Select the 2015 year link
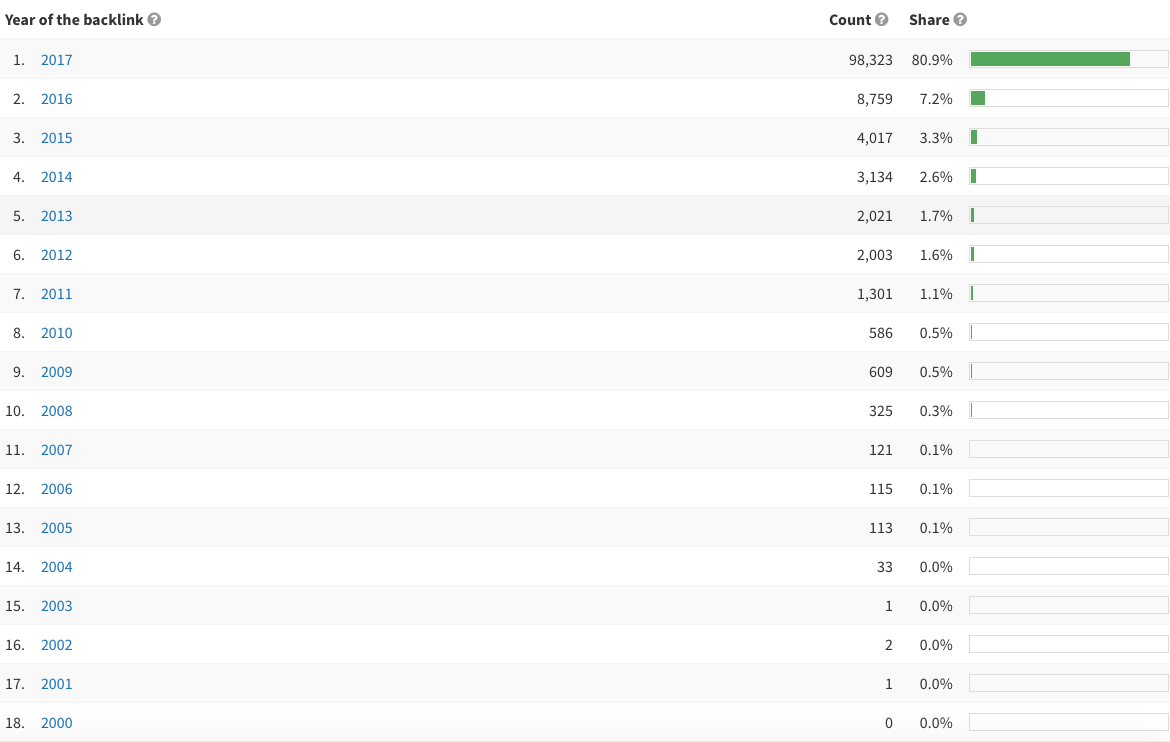The height and width of the screenshot is (742, 1170). pyautogui.click(x=56, y=138)
